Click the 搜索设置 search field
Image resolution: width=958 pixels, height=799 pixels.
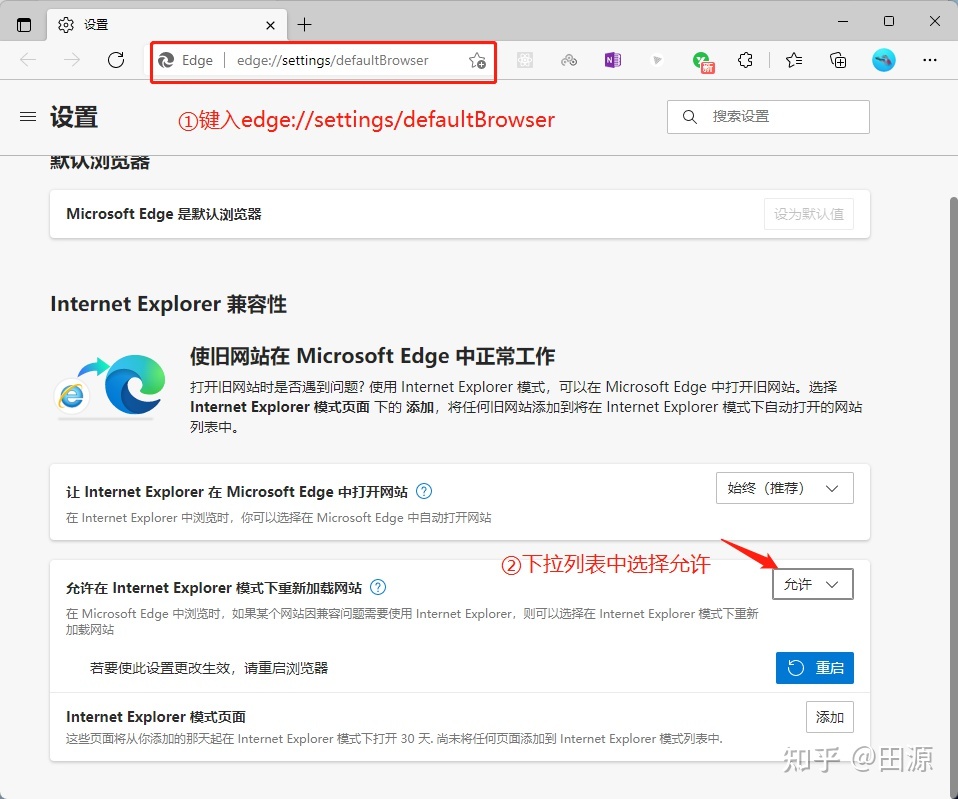click(768, 117)
